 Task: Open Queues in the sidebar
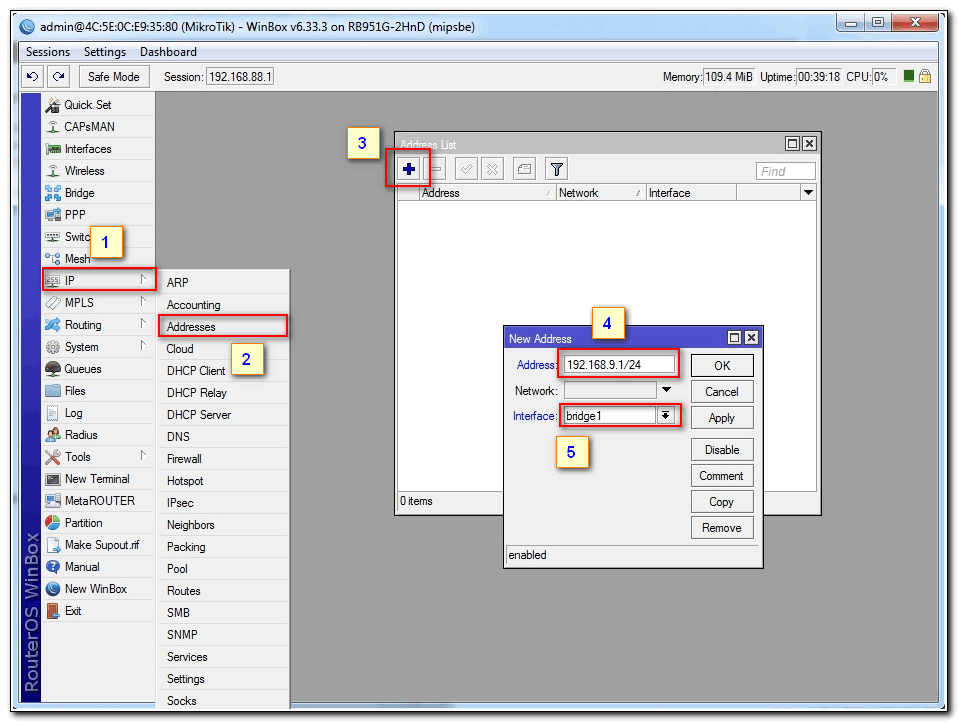98,369
